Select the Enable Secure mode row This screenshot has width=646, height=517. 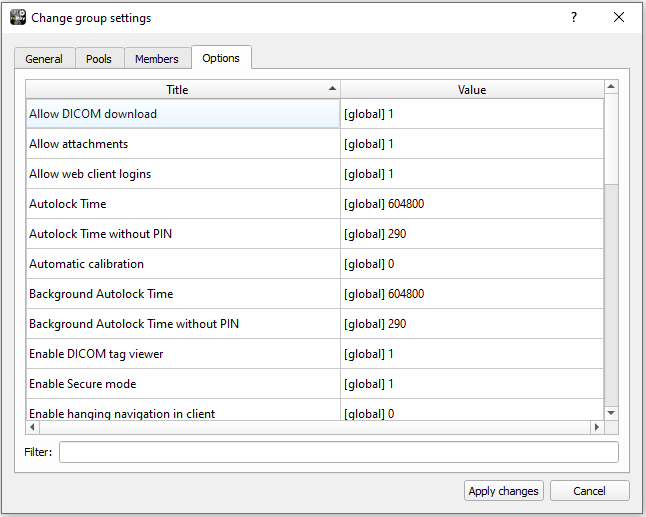click(x=183, y=384)
